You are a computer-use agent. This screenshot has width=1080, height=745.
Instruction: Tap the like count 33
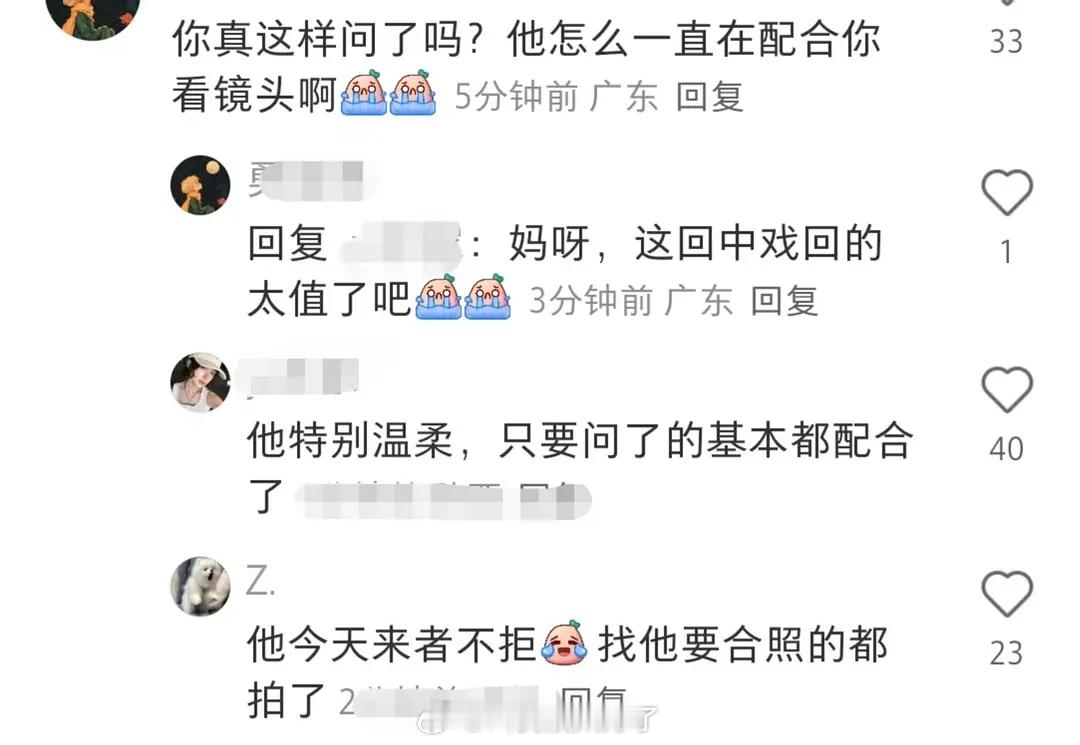point(1006,42)
